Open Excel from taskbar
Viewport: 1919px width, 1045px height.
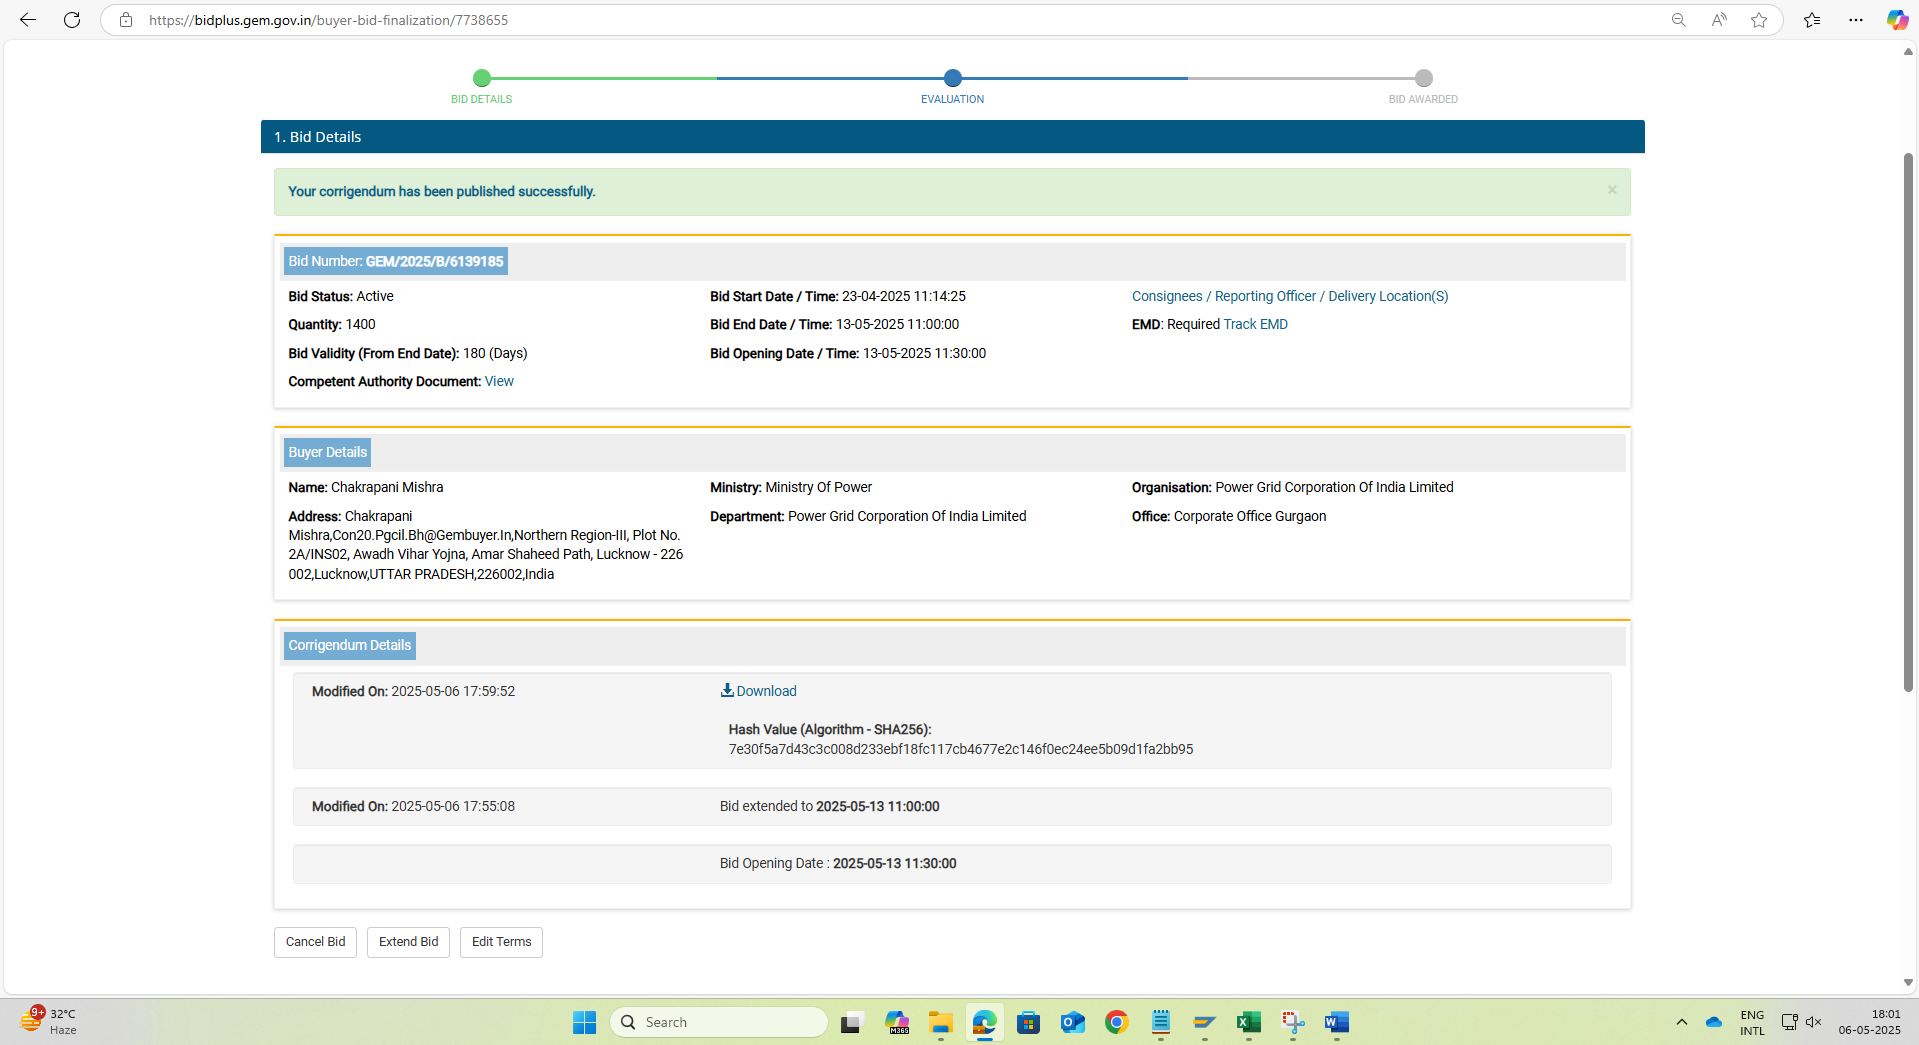tap(1249, 1022)
